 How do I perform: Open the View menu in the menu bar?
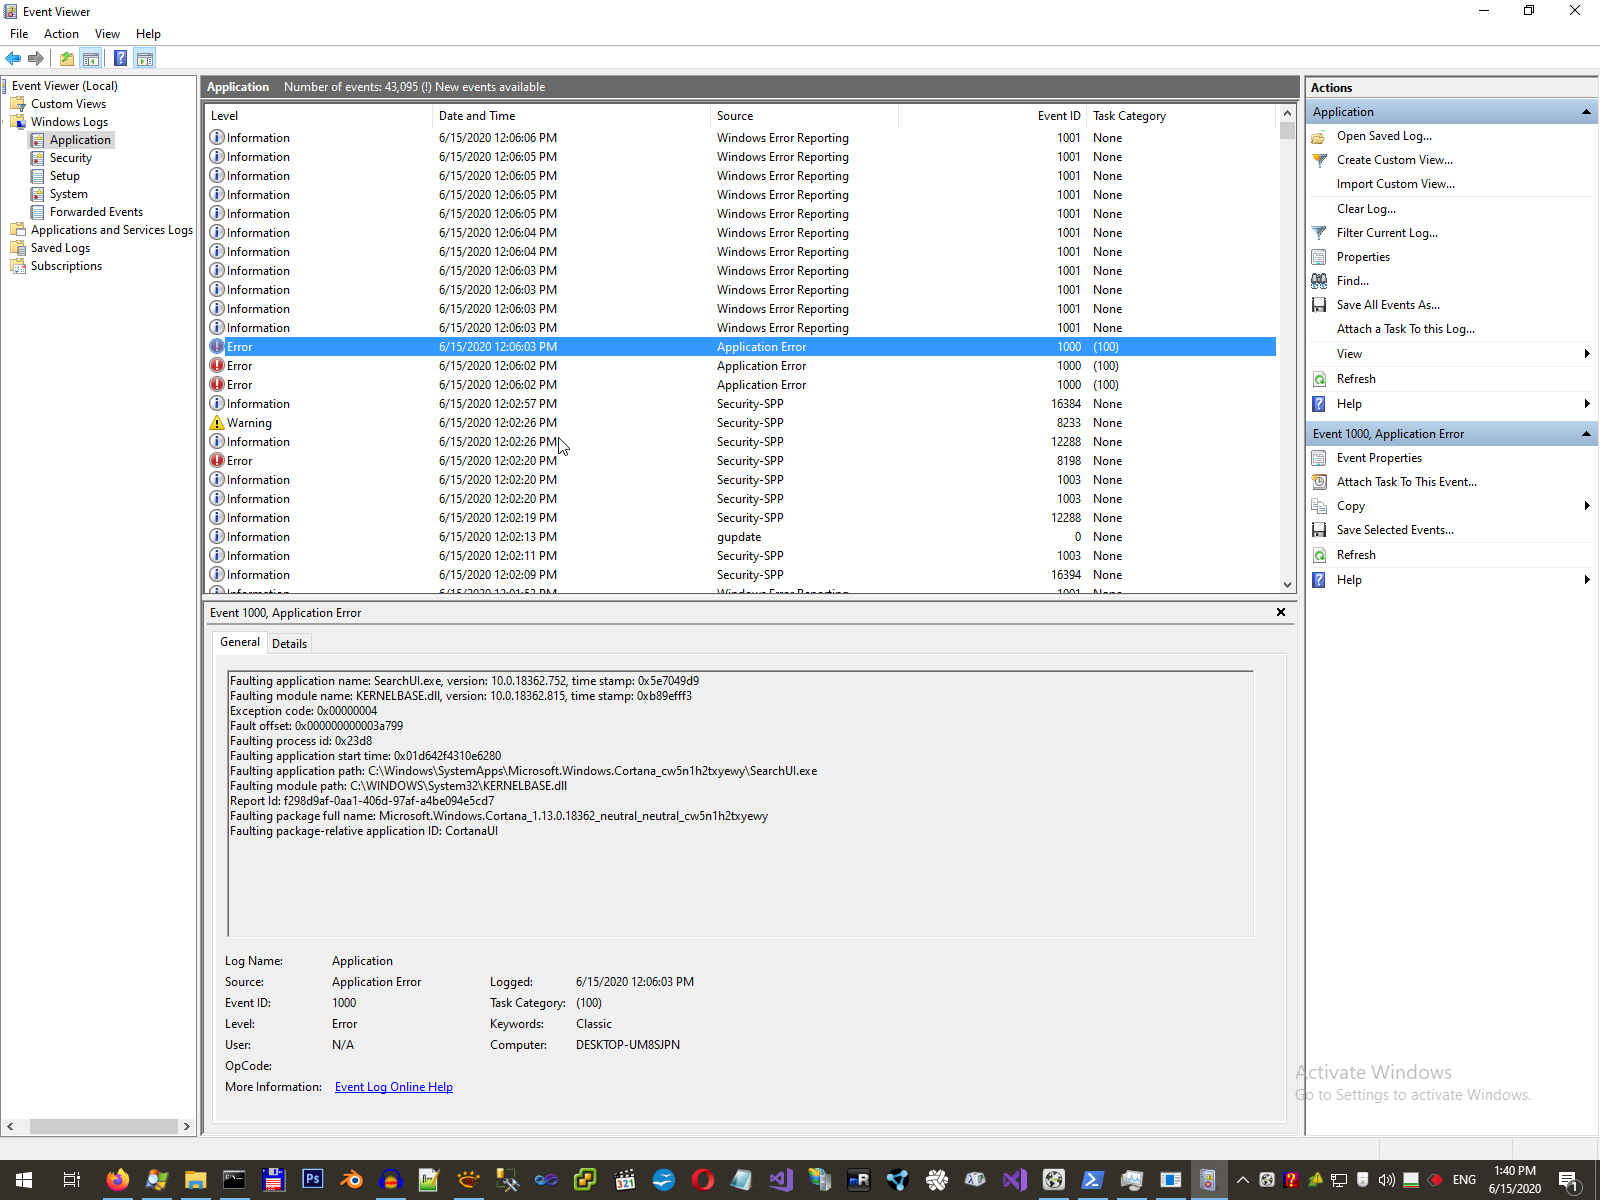click(107, 34)
